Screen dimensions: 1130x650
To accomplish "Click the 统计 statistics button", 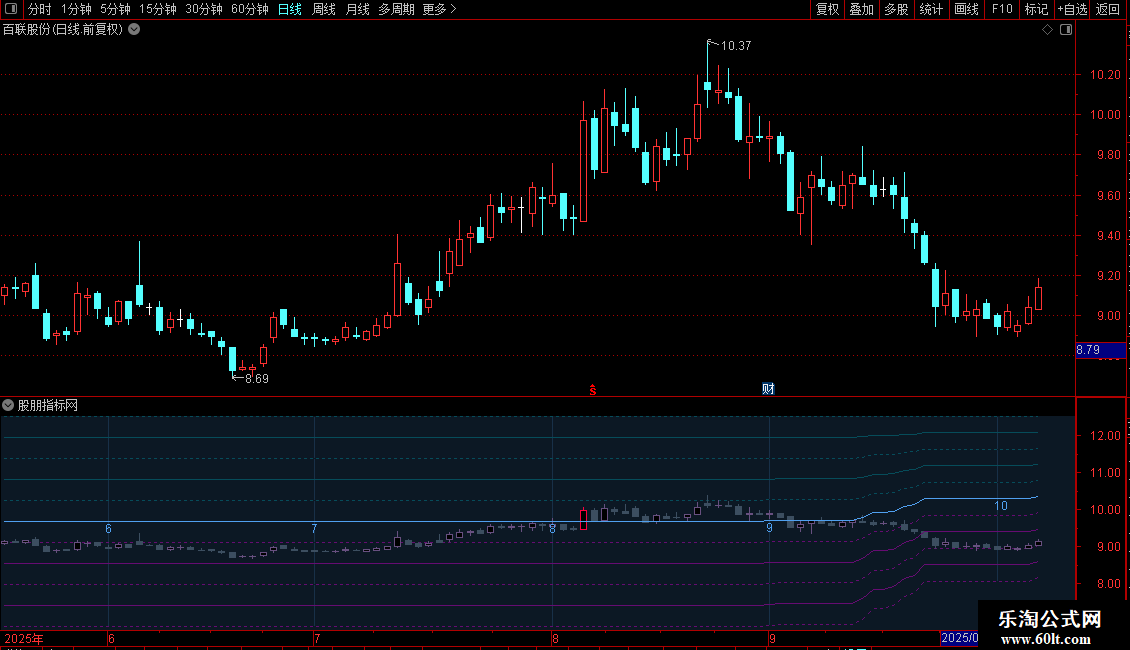I will pyautogui.click(x=930, y=9).
